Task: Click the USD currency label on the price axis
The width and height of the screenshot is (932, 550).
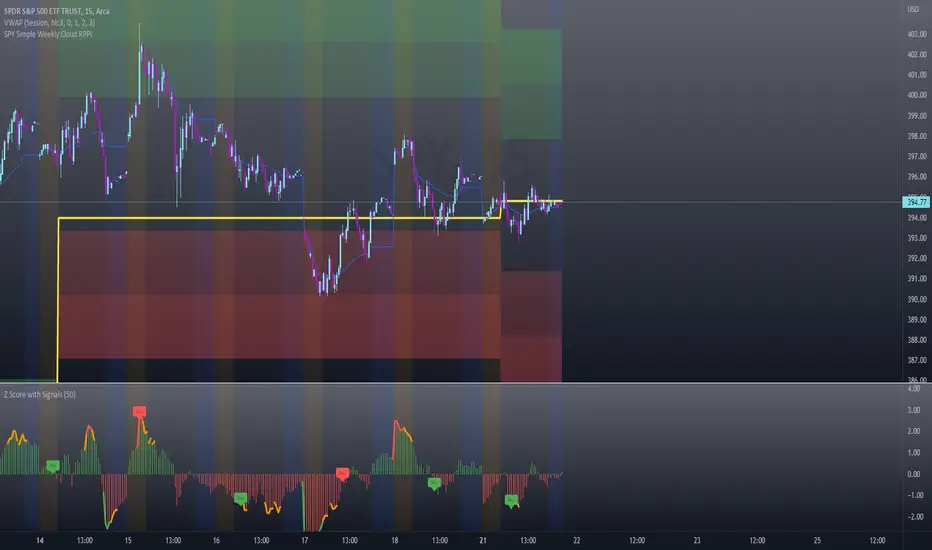Action: tap(913, 9)
